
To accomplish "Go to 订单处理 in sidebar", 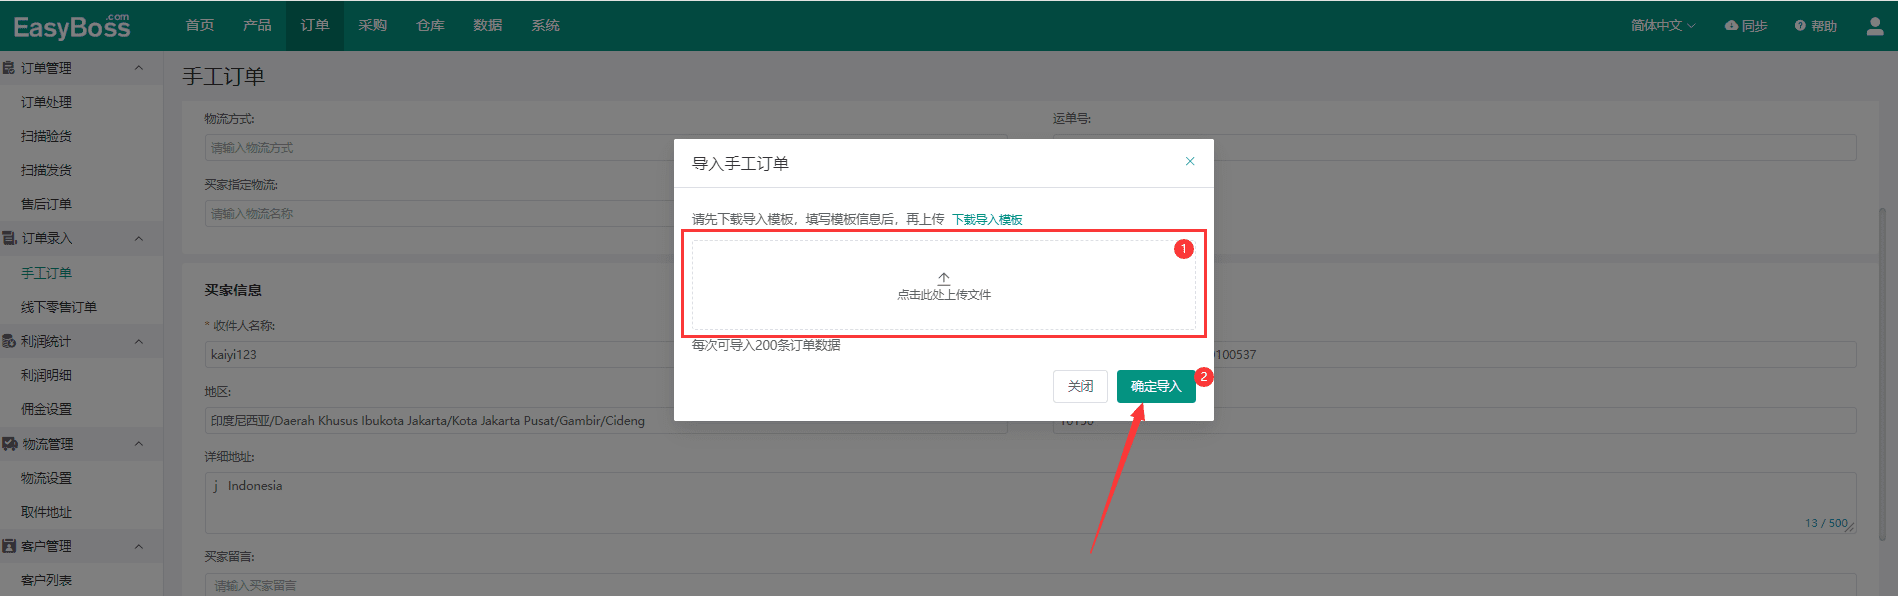I will pos(46,102).
